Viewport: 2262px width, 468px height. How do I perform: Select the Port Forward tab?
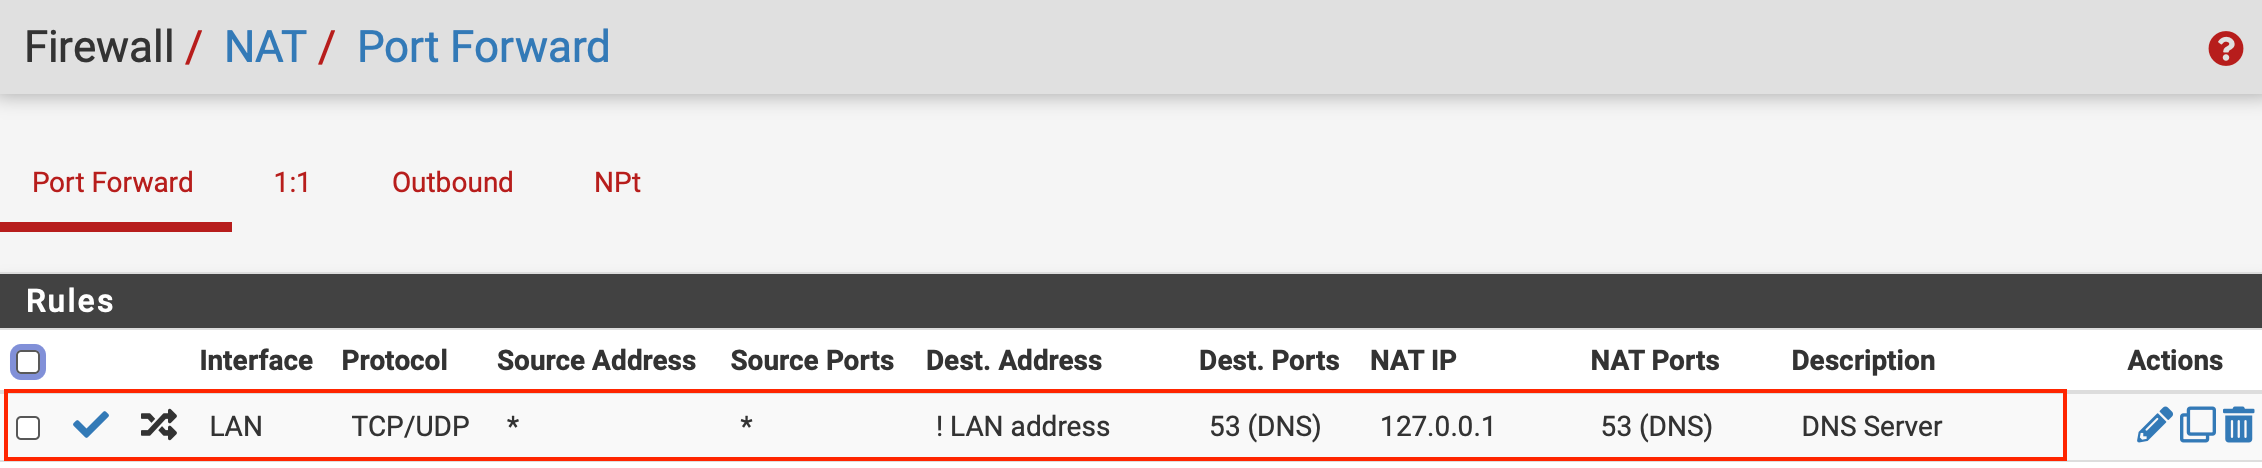[x=113, y=182]
